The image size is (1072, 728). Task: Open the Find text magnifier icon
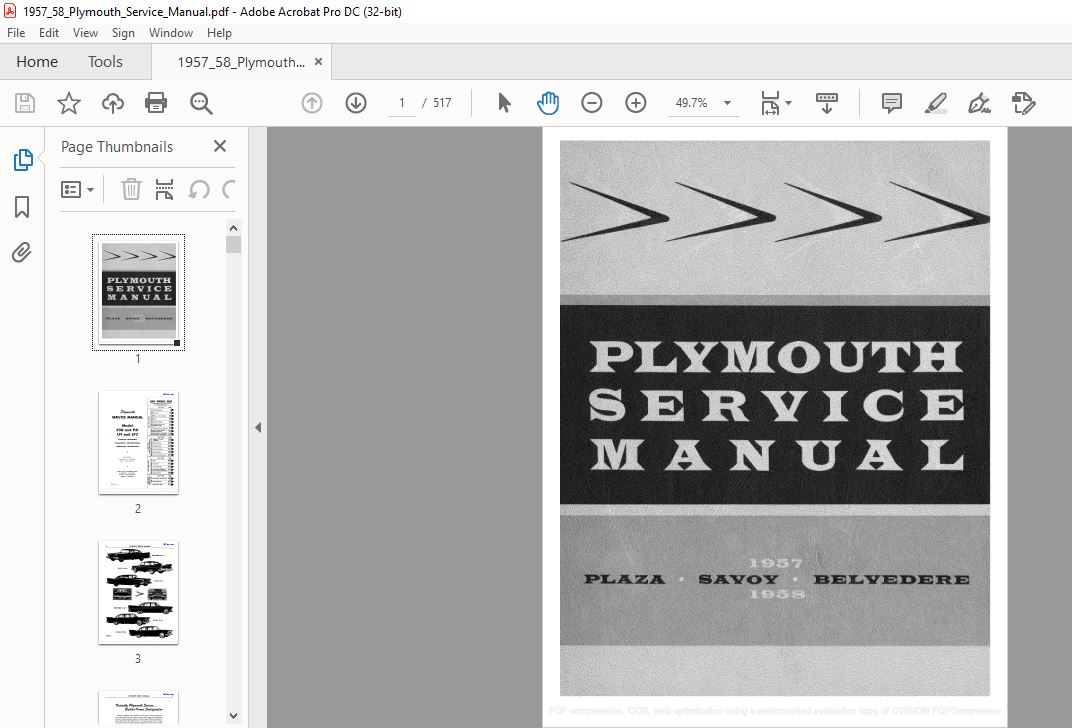[x=201, y=103]
